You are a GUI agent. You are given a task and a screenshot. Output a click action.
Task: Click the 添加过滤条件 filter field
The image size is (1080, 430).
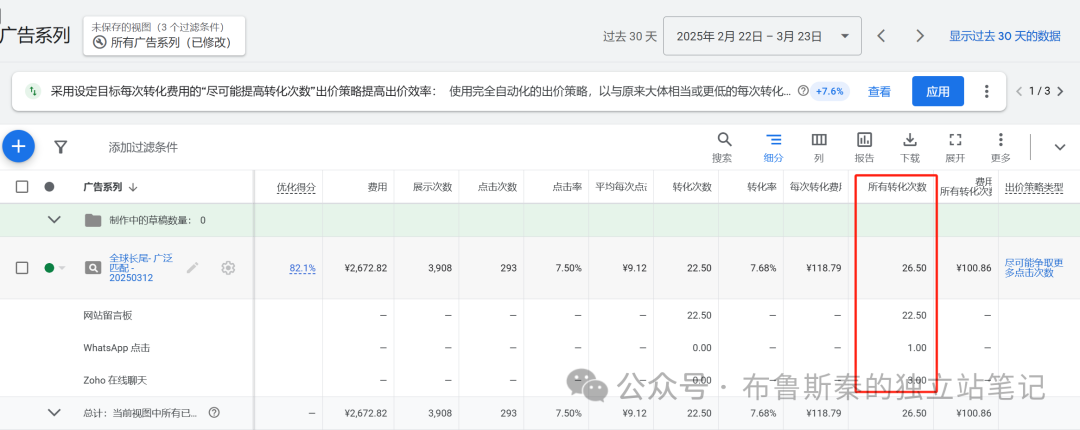(143, 147)
